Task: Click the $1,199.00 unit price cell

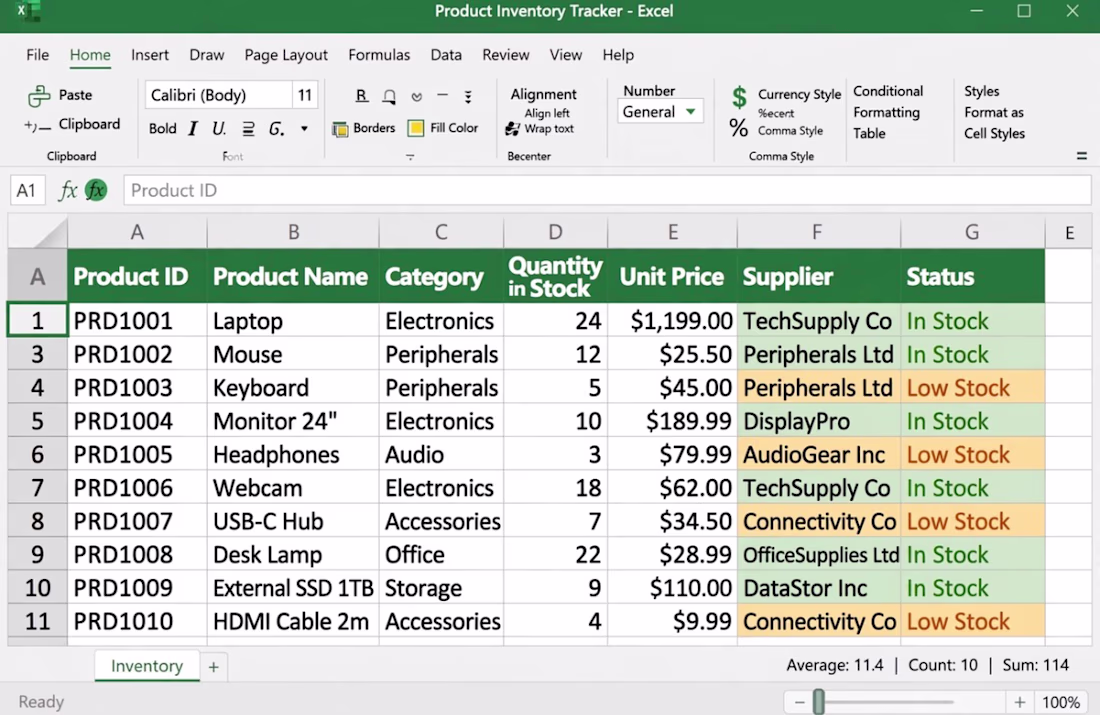Action: pyautogui.click(x=672, y=321)
